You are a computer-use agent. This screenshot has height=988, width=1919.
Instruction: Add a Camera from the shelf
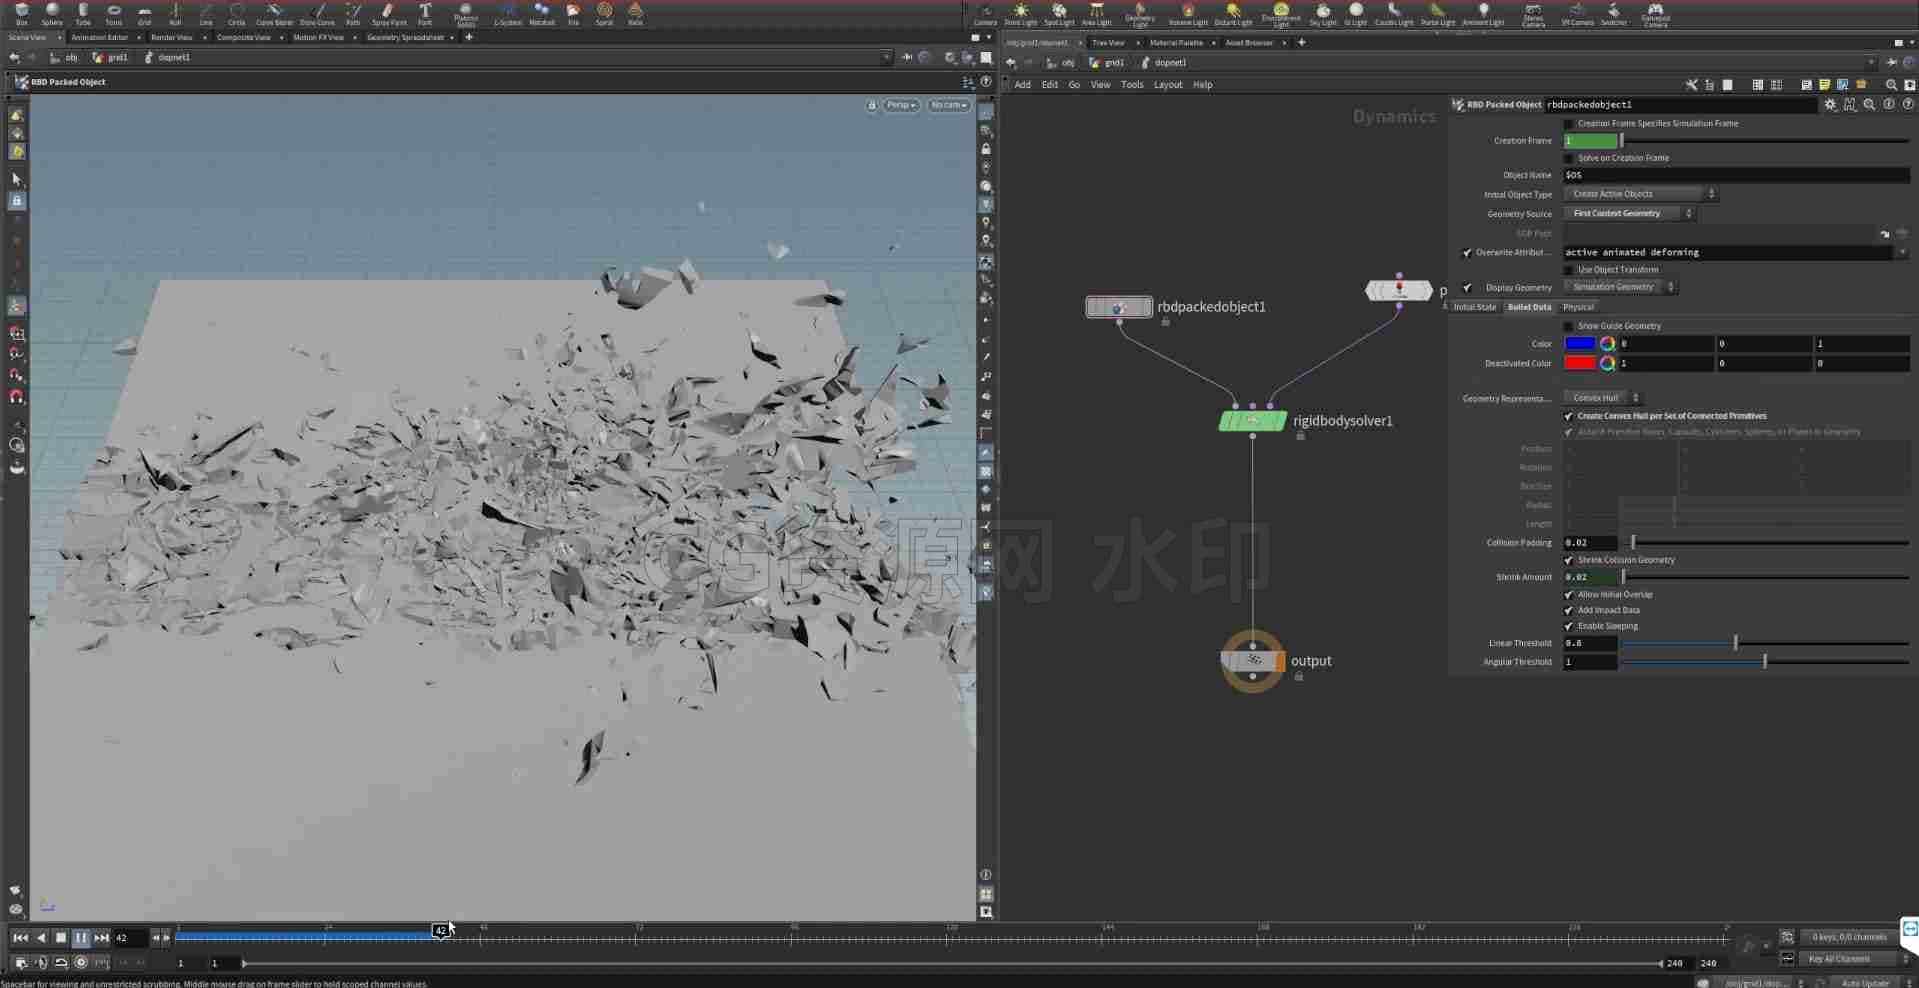[985, 14]
